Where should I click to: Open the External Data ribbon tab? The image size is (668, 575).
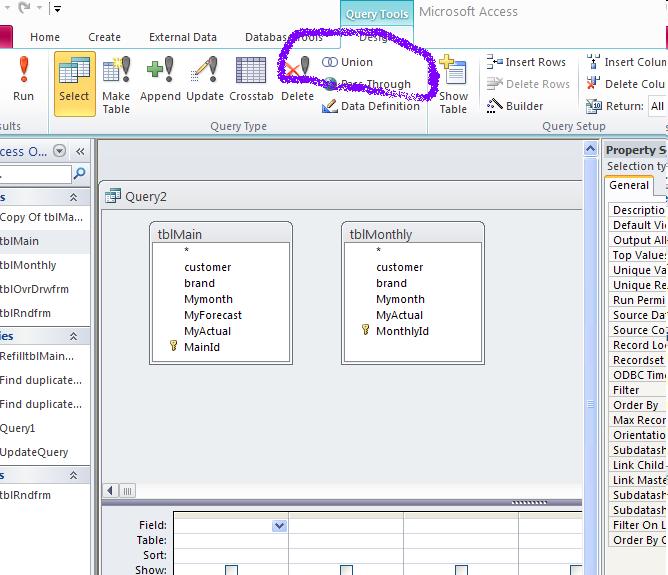183,37
